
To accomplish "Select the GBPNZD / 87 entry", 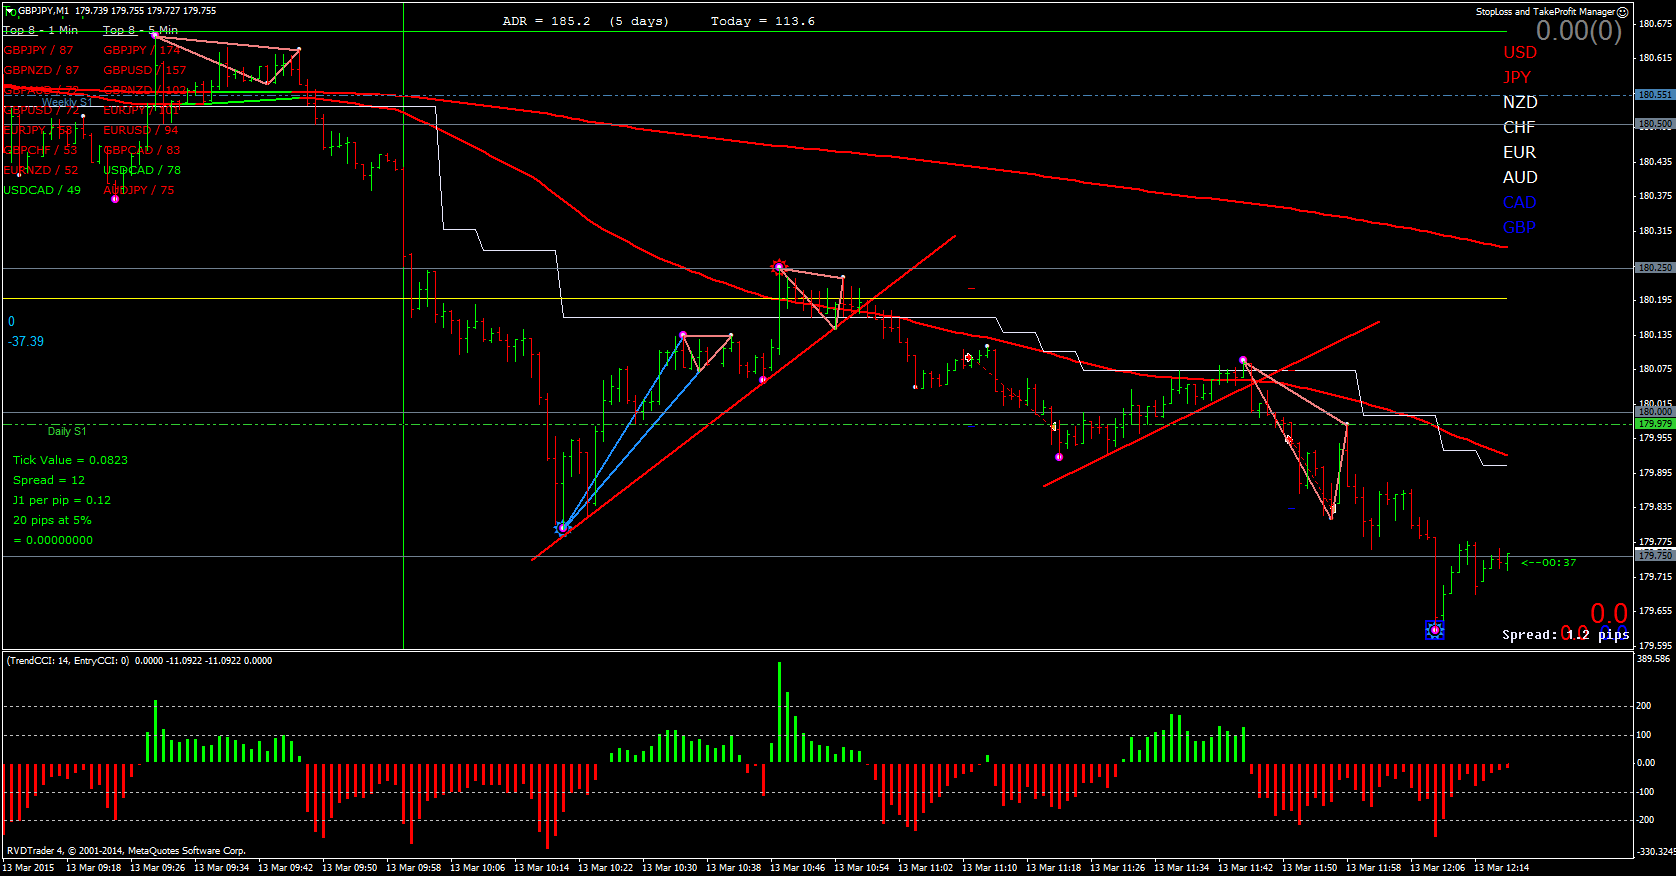I will point(41,70).
